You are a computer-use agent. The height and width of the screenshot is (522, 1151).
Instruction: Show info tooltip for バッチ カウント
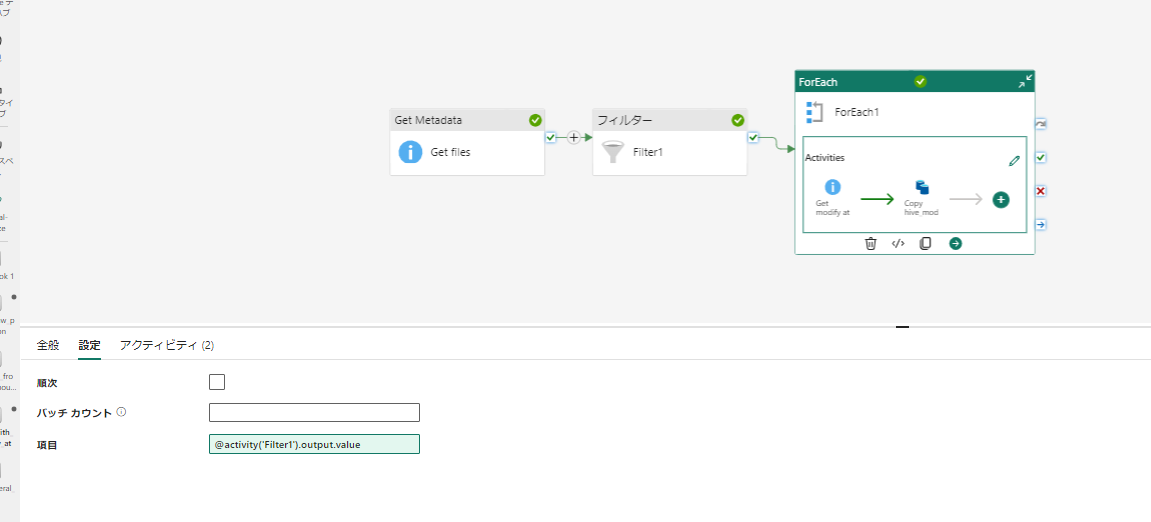[121, 413]
